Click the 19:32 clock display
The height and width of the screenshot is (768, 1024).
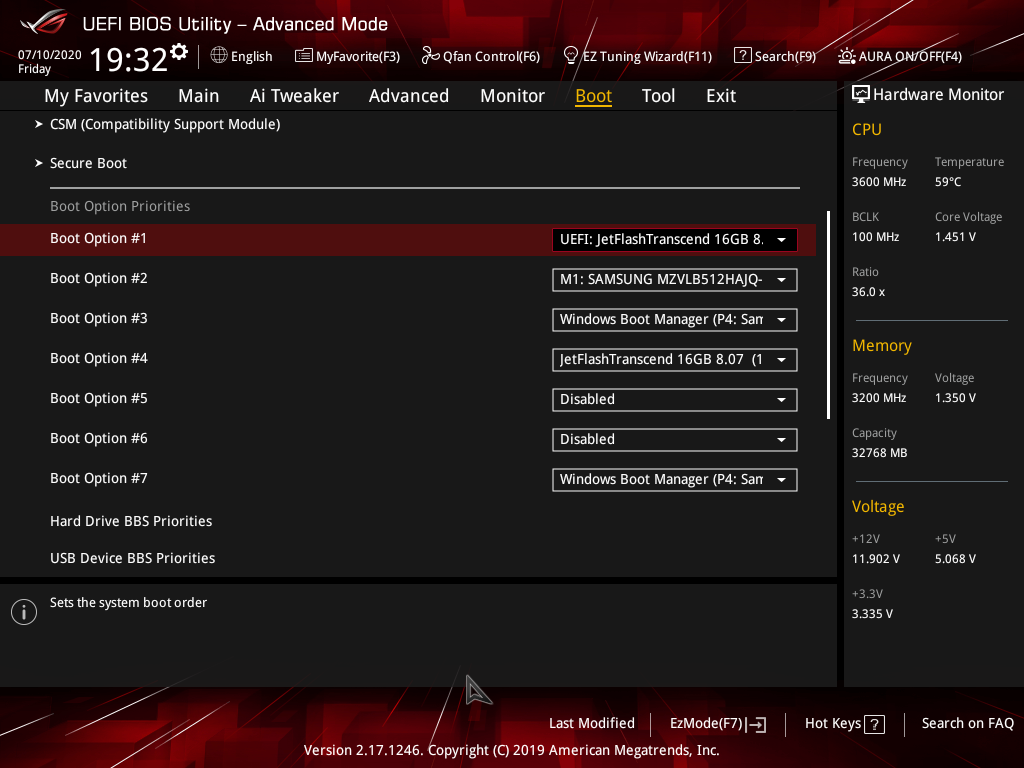[128, 60]
